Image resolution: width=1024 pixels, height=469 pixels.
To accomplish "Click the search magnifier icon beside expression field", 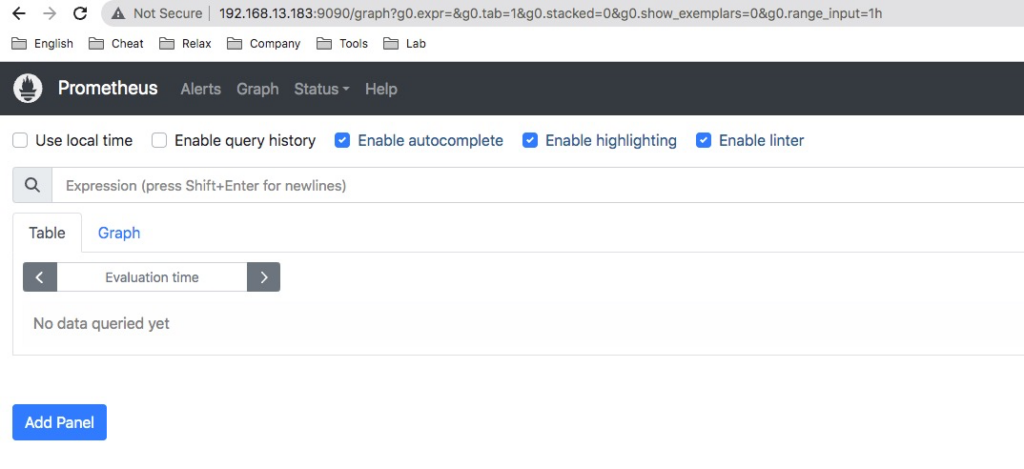I will (x=32, y=186).
